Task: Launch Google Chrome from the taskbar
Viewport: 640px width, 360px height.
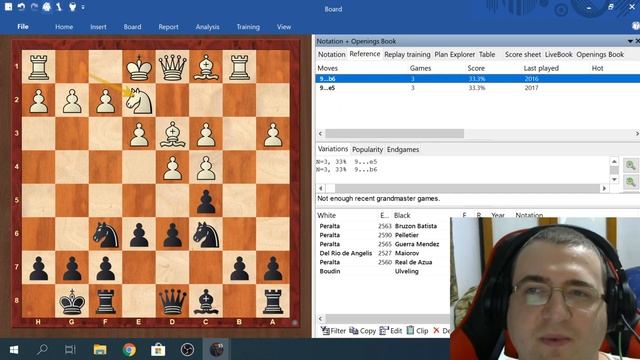Action: click(x=129, y=350)
